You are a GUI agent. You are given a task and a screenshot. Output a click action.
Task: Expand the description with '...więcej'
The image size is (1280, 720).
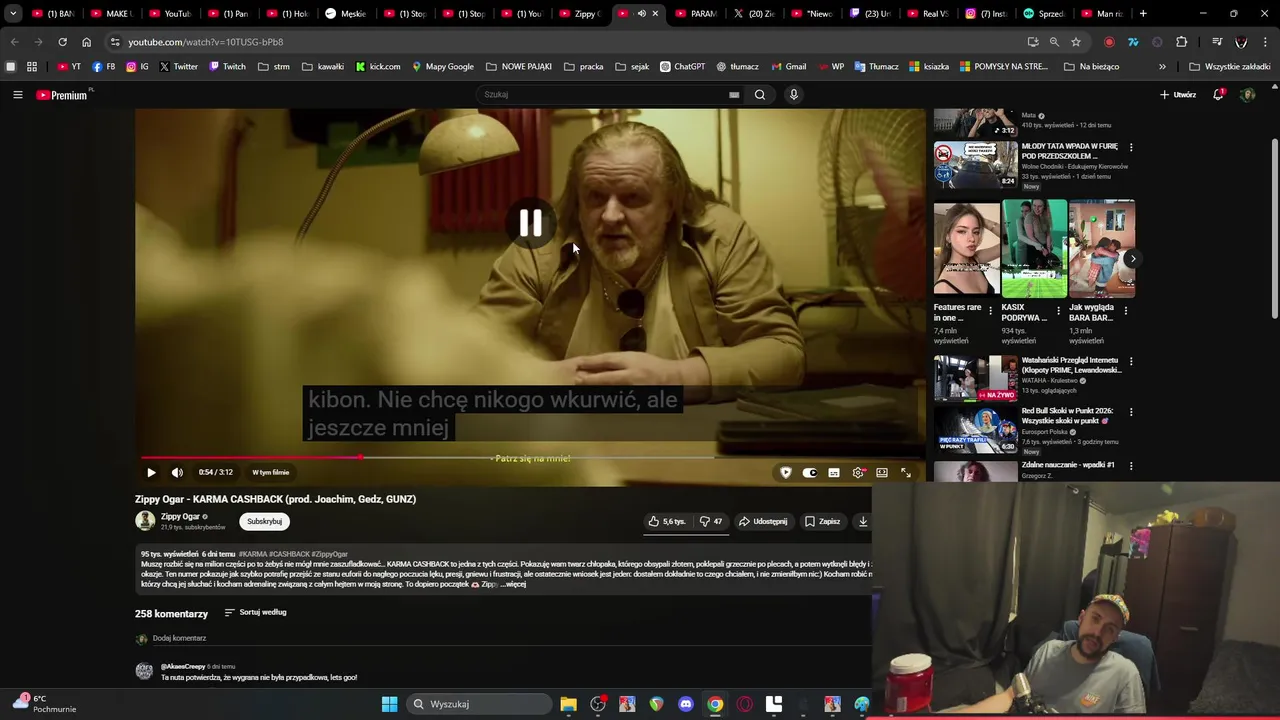click(513, 584)
